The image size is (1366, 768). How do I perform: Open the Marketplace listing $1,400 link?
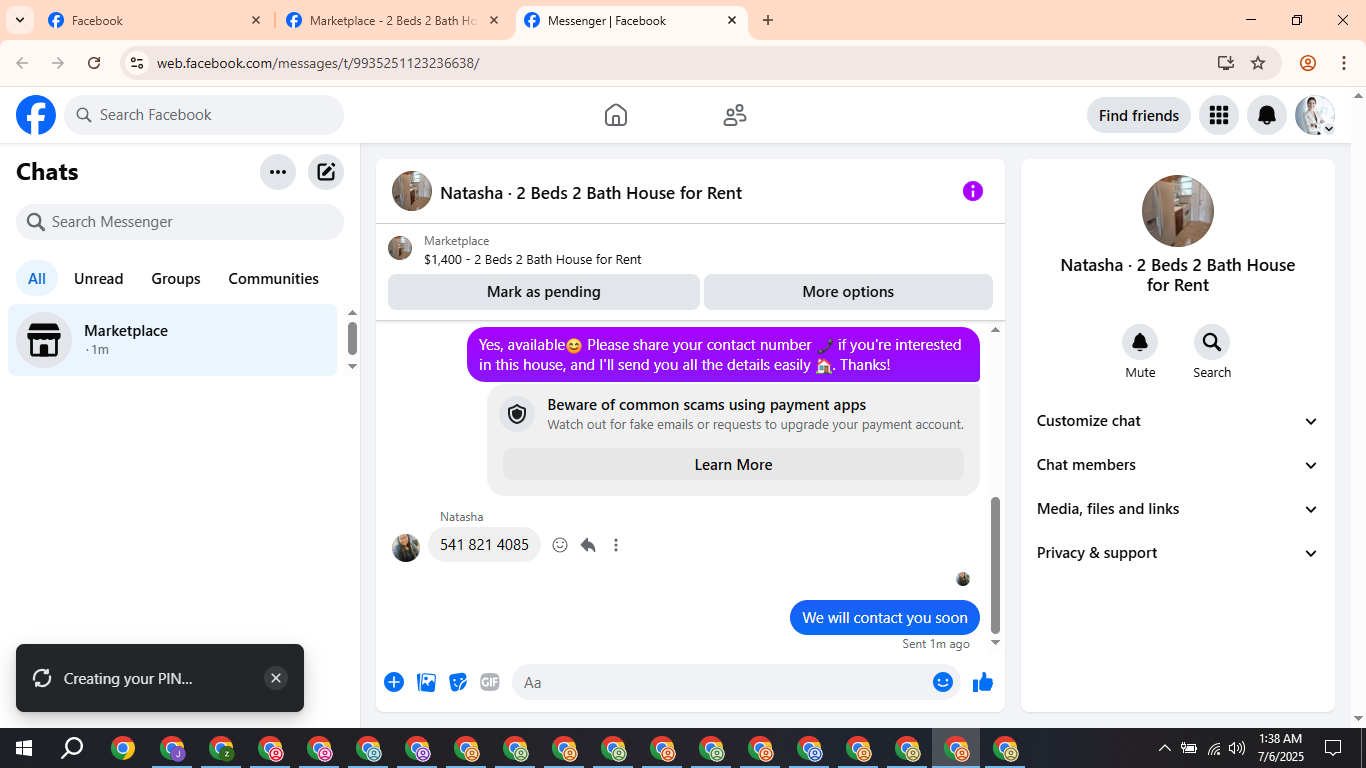[x=533, y=259]
